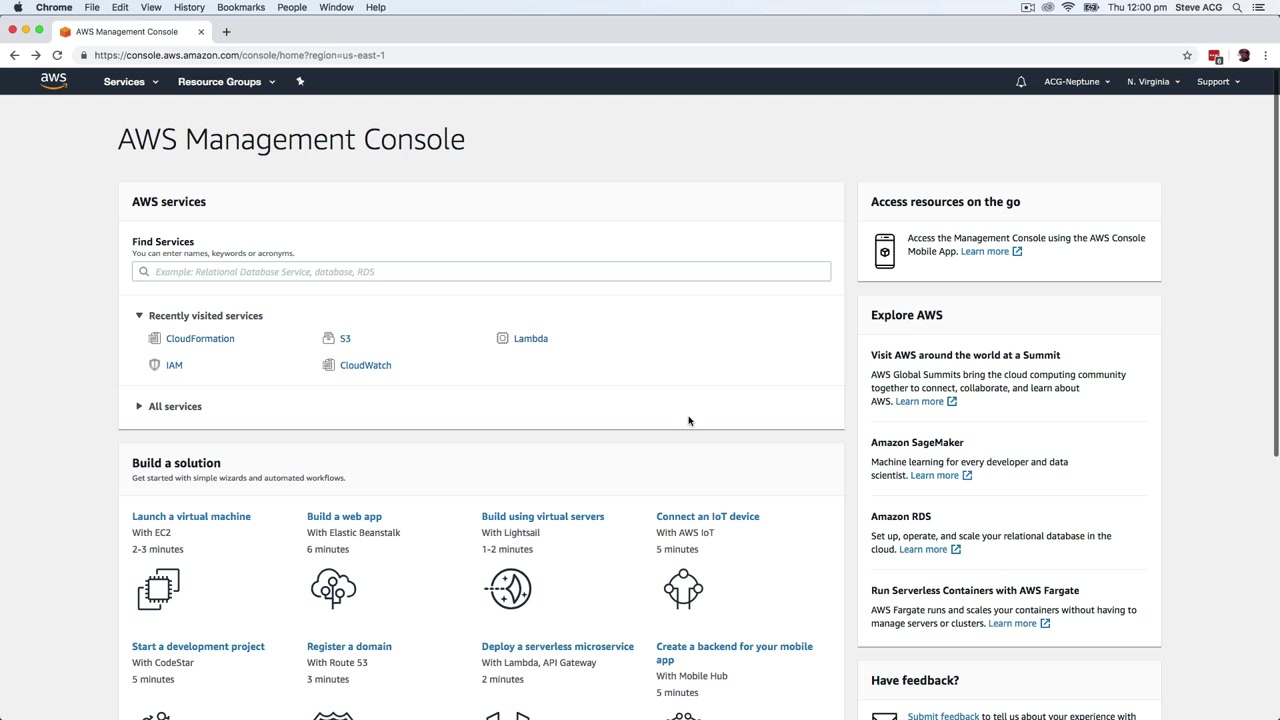
Task: Open the Resource Groups dropdown
Action: [x=226, y=82]
